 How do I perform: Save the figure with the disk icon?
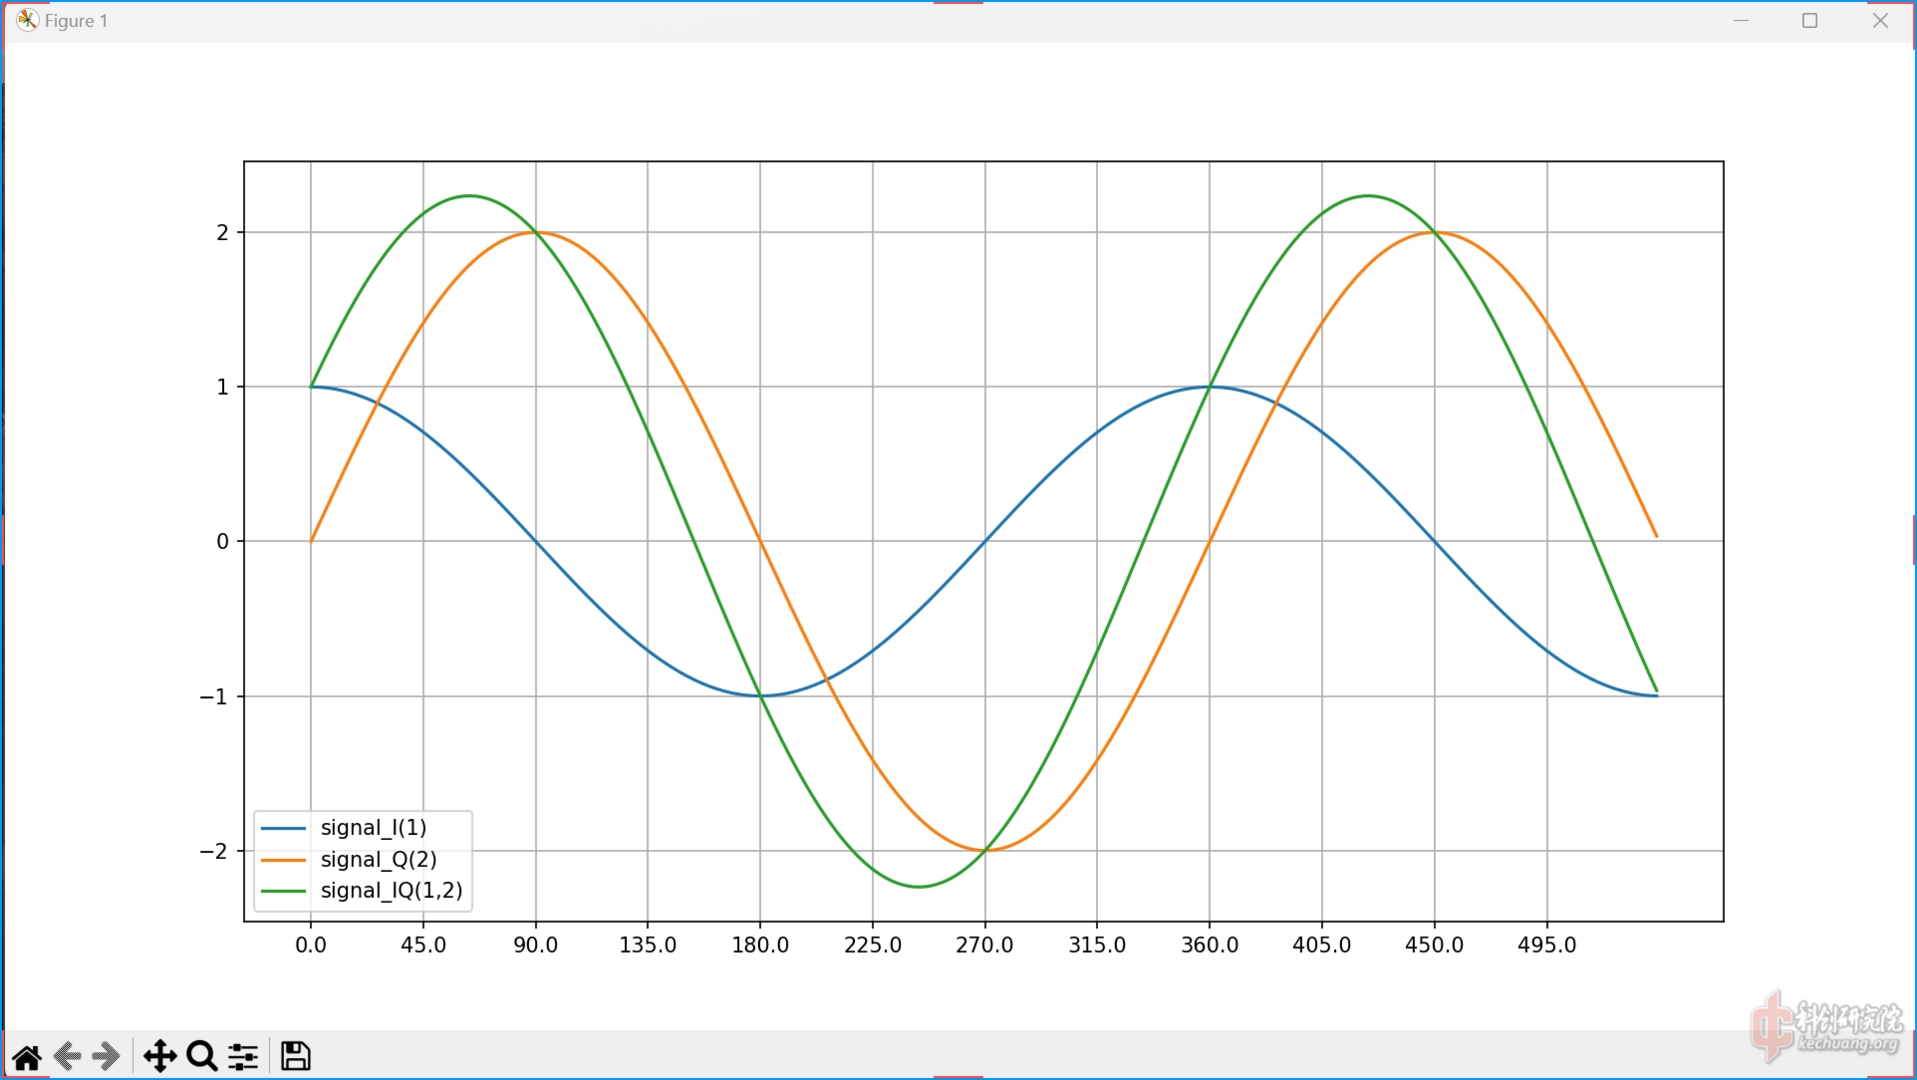(295, 1056)
